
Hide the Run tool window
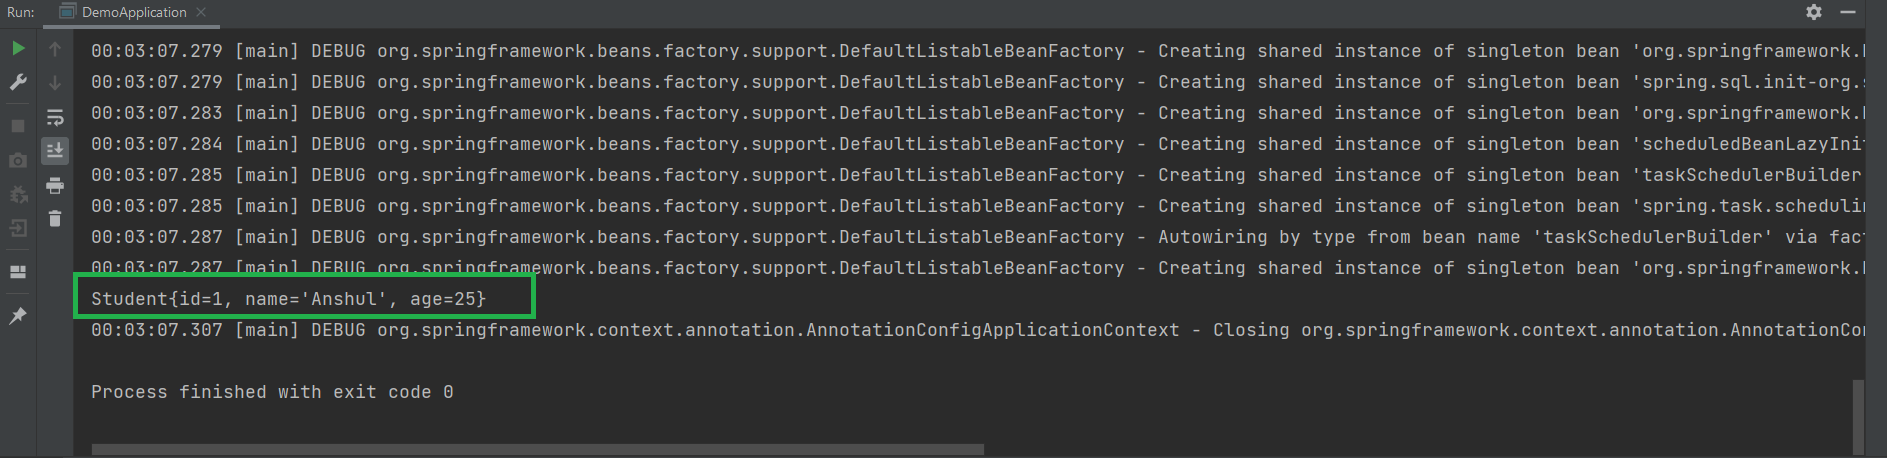[x=1848, y=12]
